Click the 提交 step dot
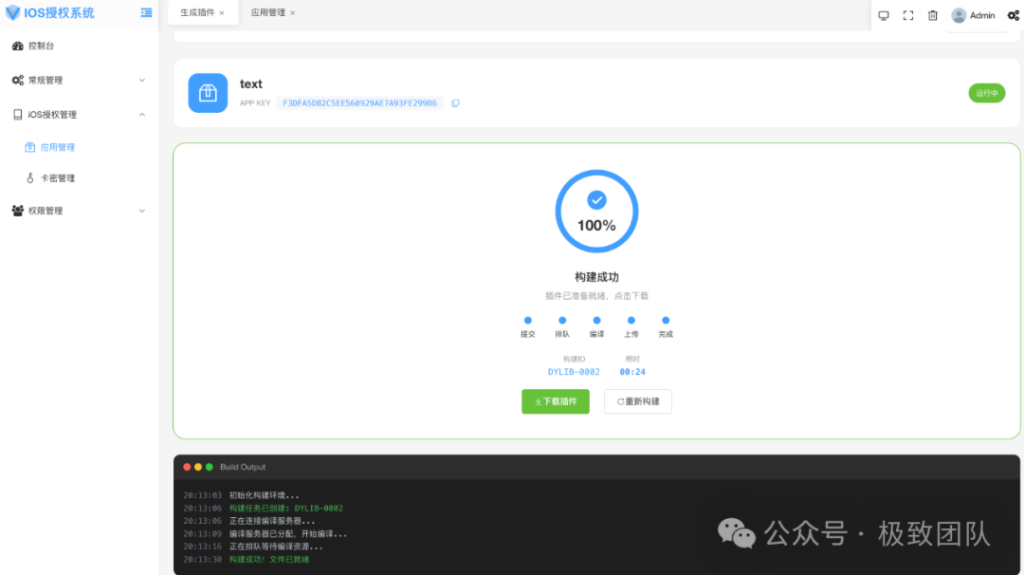The image size is (1024, 575). pyautogui.click(x=528, y=320)
